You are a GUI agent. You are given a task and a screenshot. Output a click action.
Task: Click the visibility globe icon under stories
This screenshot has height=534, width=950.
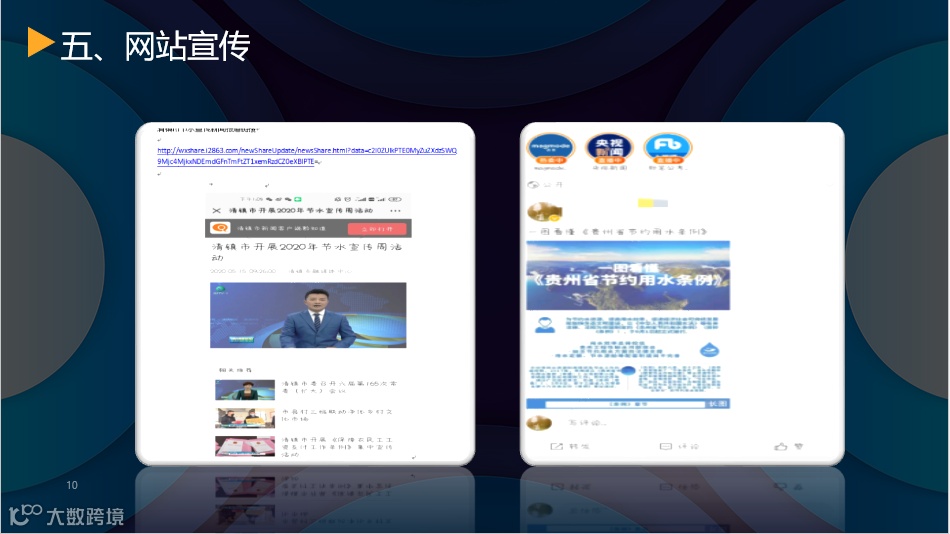(533, 184)
